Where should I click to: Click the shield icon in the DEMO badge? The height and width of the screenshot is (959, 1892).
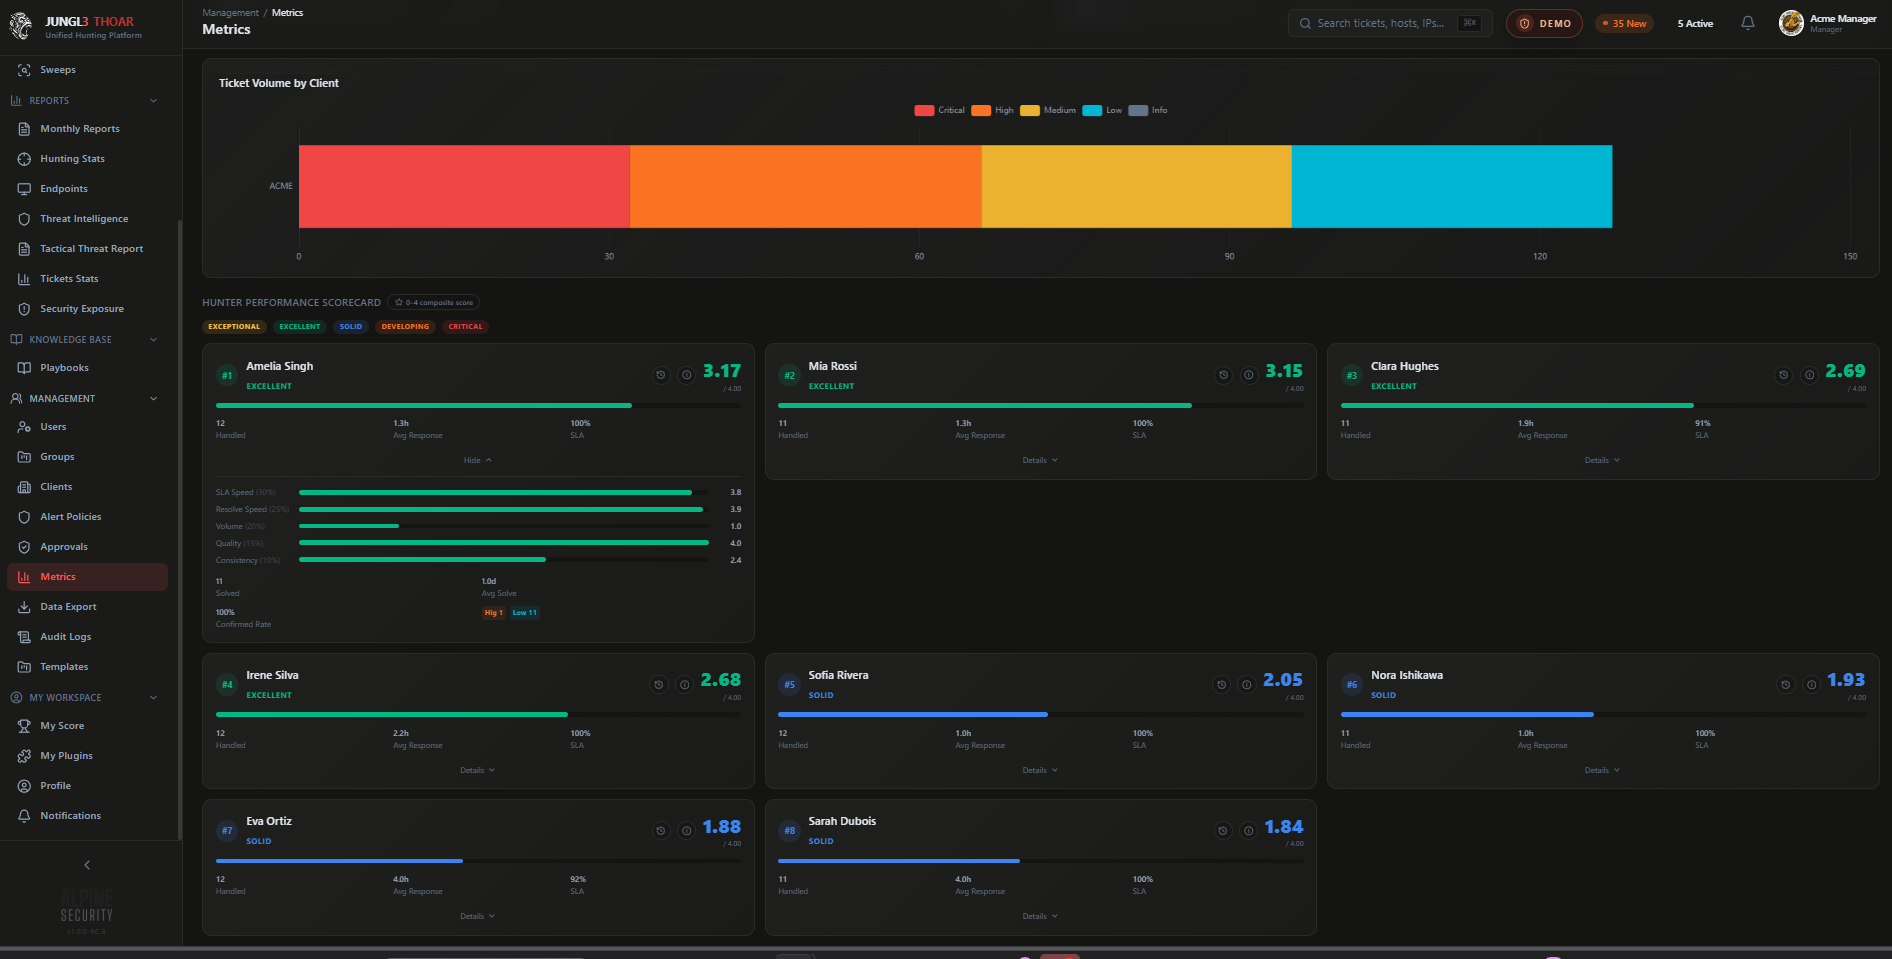[1525, 24]
